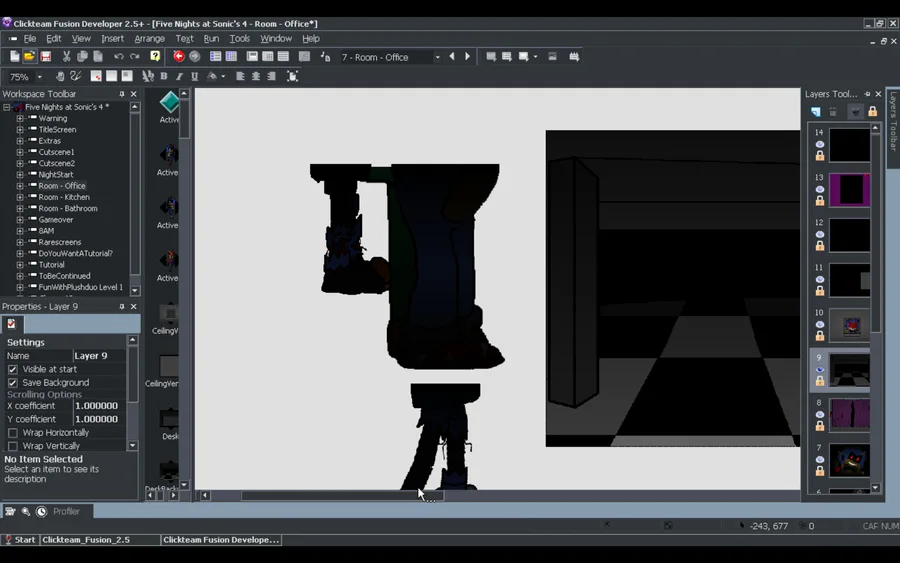The image size is (900, 563).
Task: Click the New Layer icon in Layers toolbar
Action: coord(816,112)
